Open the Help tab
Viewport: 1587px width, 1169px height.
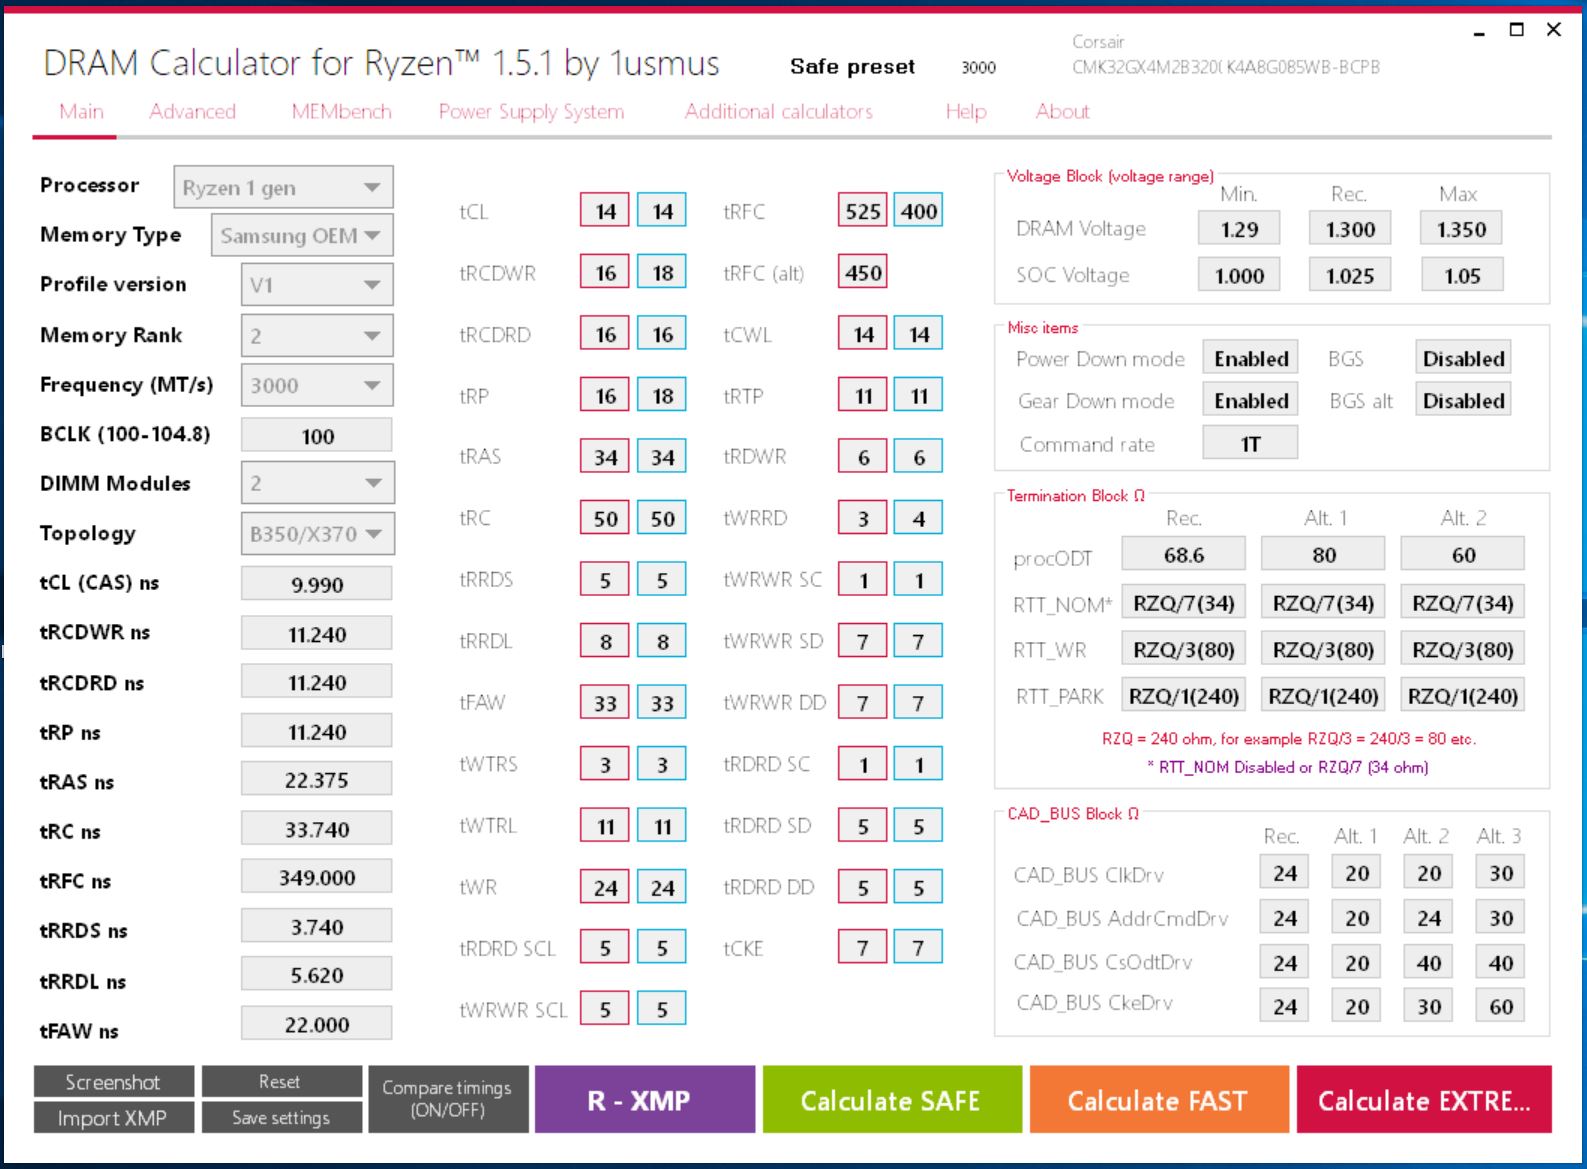[966, 111]
